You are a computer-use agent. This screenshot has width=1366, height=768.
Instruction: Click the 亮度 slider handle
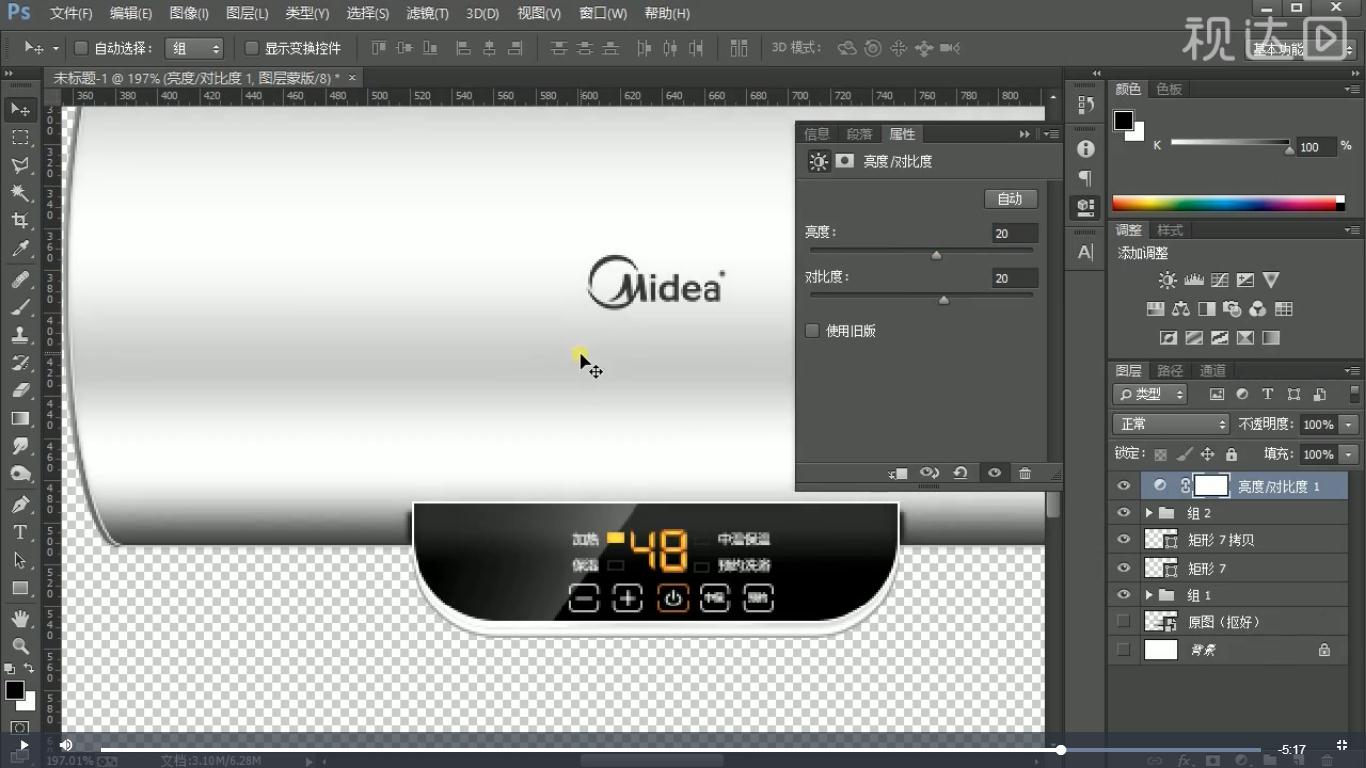936,255
